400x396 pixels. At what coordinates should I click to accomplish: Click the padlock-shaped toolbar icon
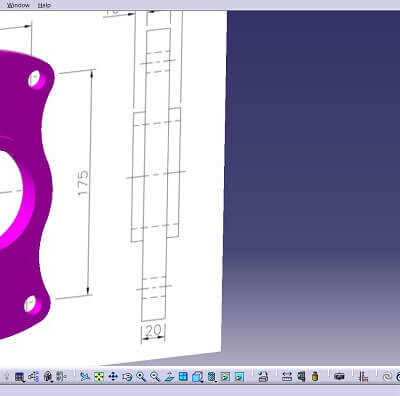pos(48,377)
